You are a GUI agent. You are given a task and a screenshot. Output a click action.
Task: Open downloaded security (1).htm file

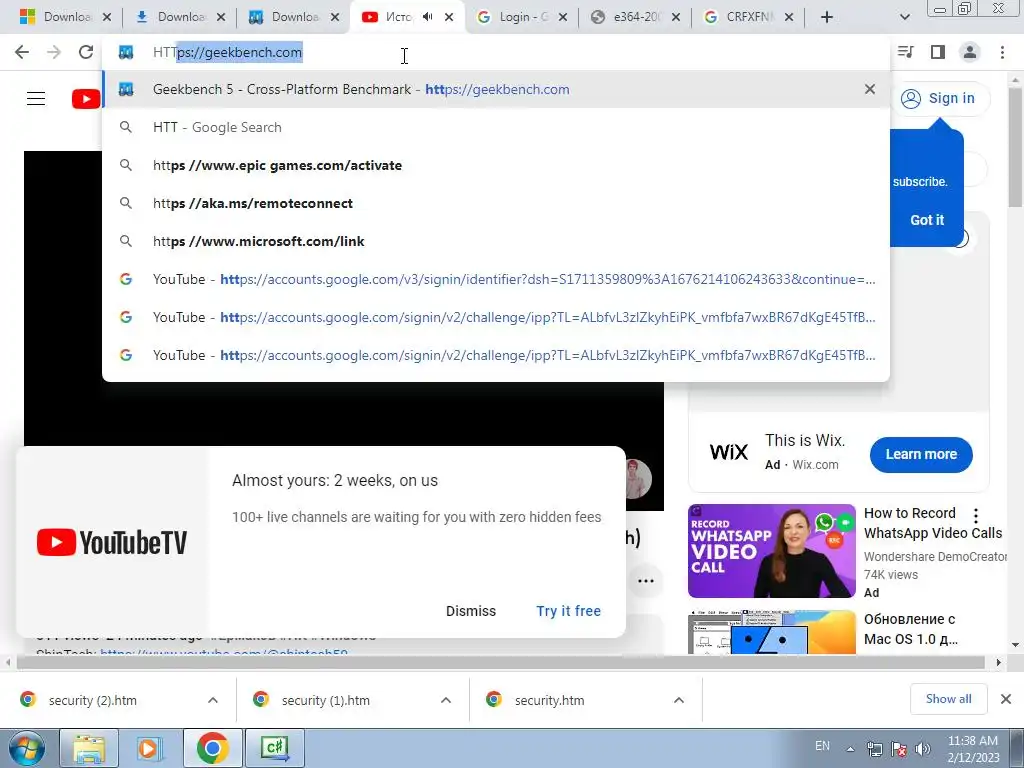click(x=326, y=700)
